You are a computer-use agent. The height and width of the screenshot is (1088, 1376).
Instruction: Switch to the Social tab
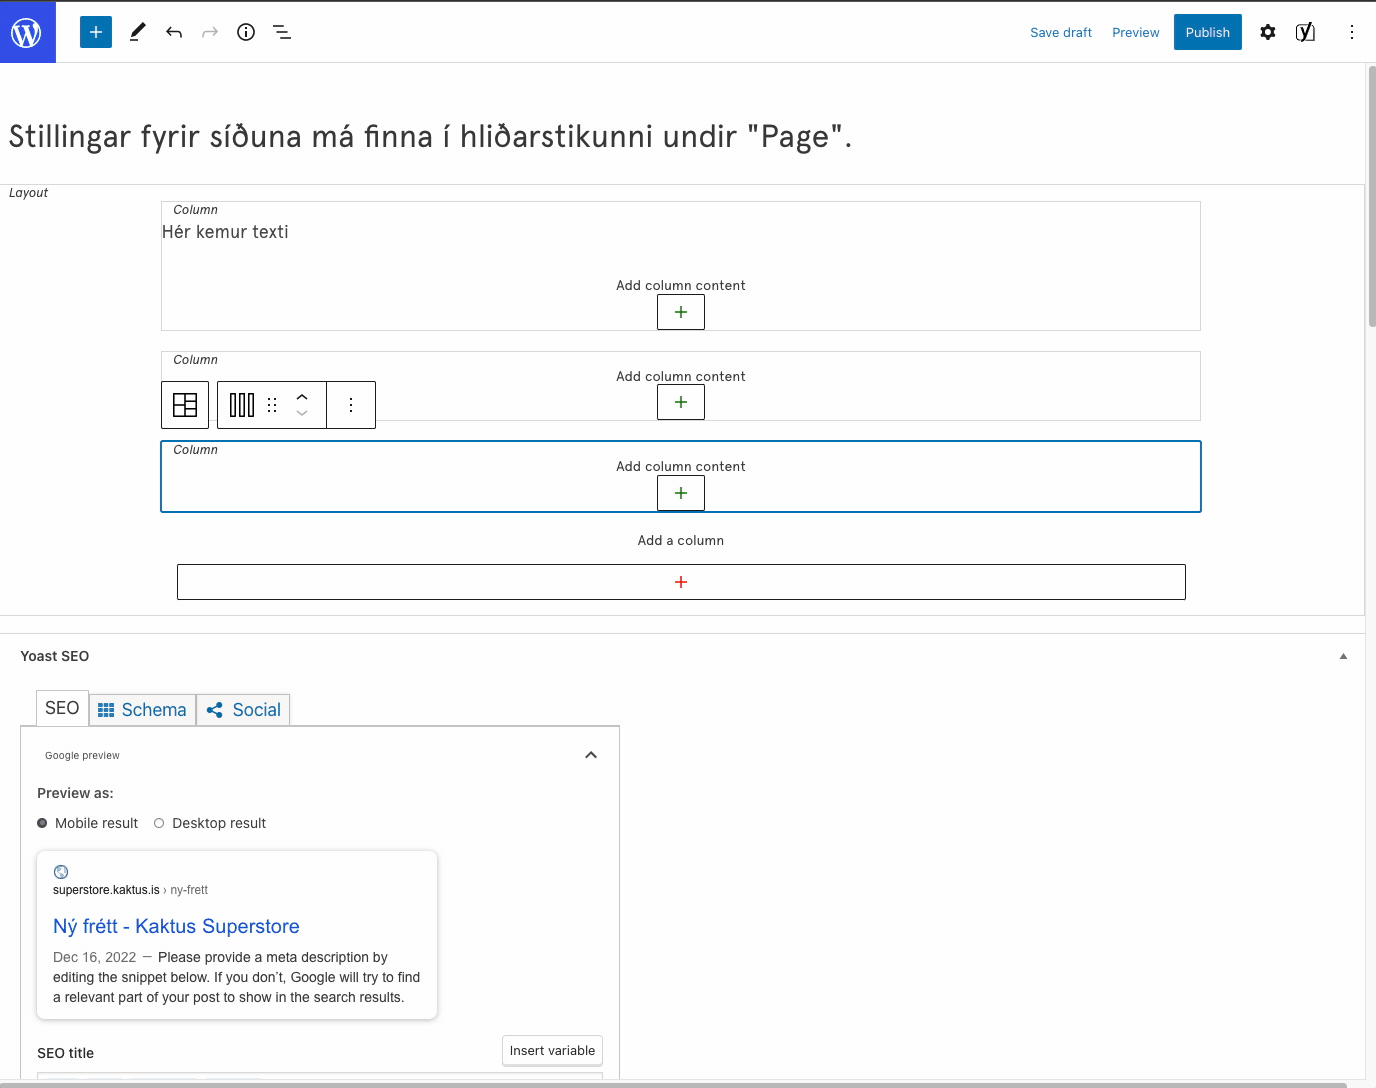(244, 710)
